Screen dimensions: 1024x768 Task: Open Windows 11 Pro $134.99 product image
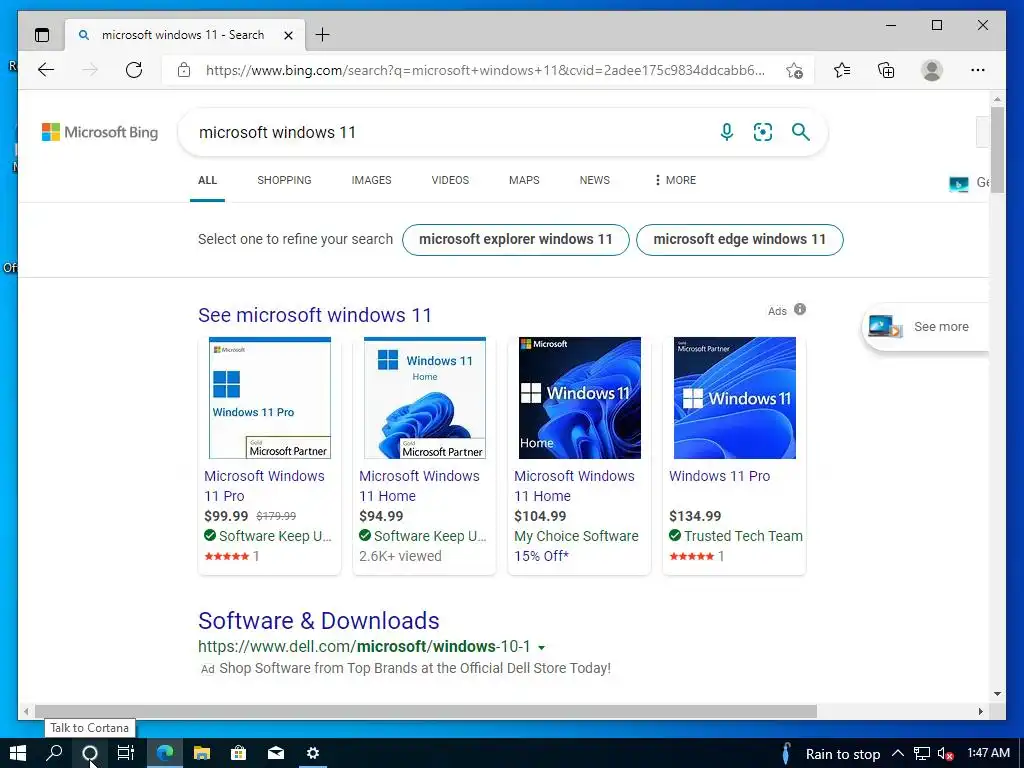[735, 398]
